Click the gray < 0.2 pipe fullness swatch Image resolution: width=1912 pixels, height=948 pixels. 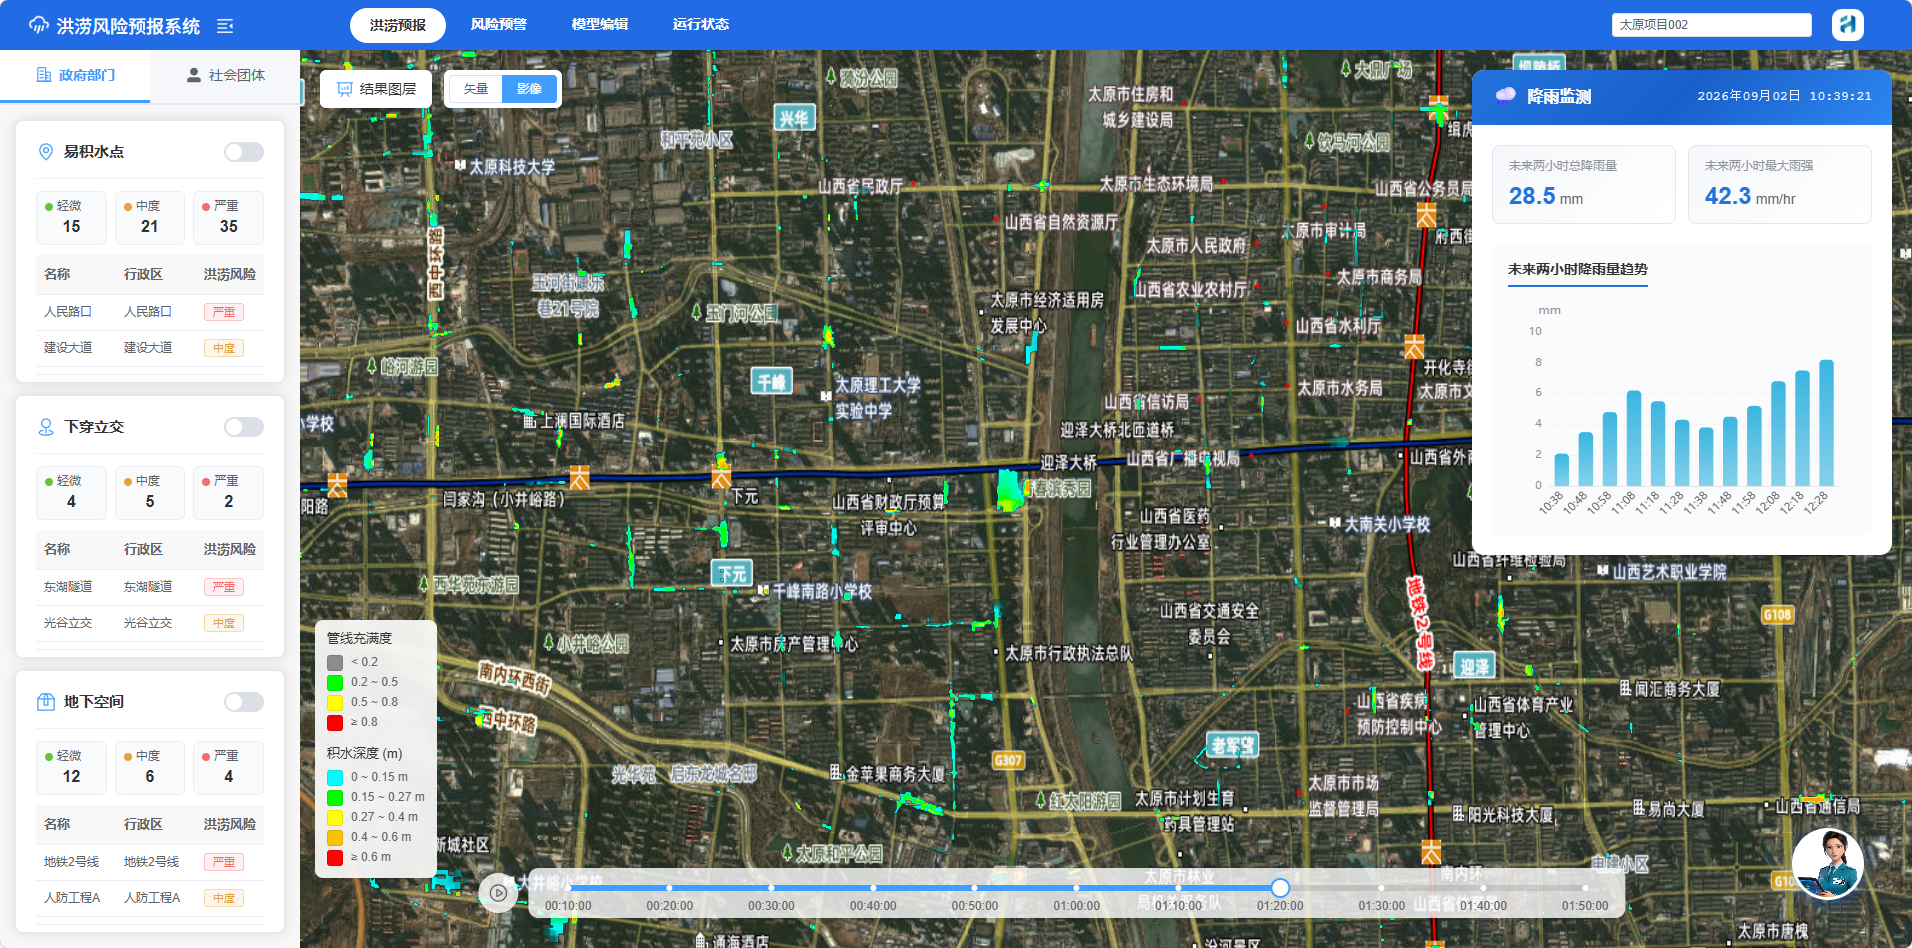click(335, 662)
